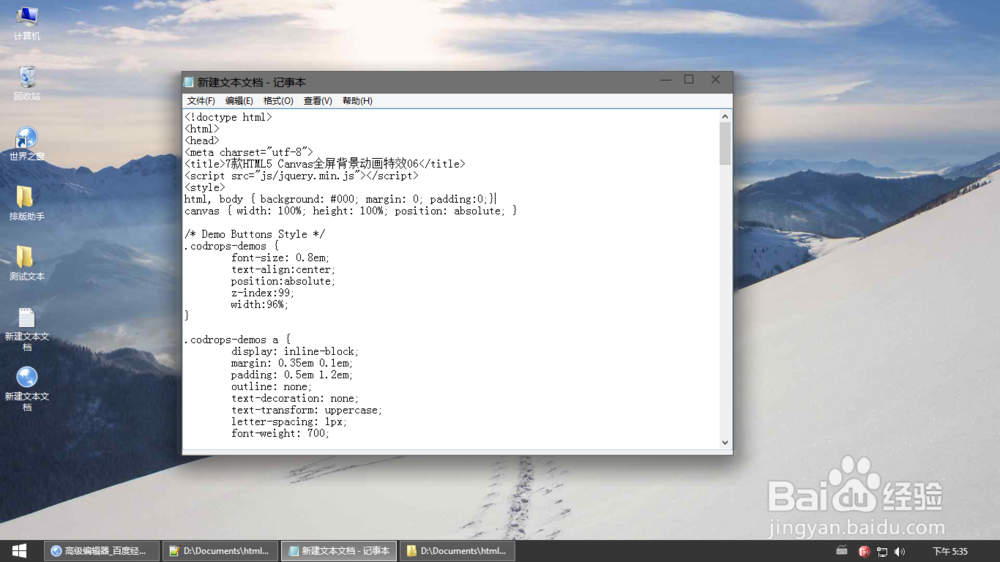Click the Notepad scrollbar down arrow
Image resolution: width=1000 pixels, height=562 pixels.
click(725, 442)
